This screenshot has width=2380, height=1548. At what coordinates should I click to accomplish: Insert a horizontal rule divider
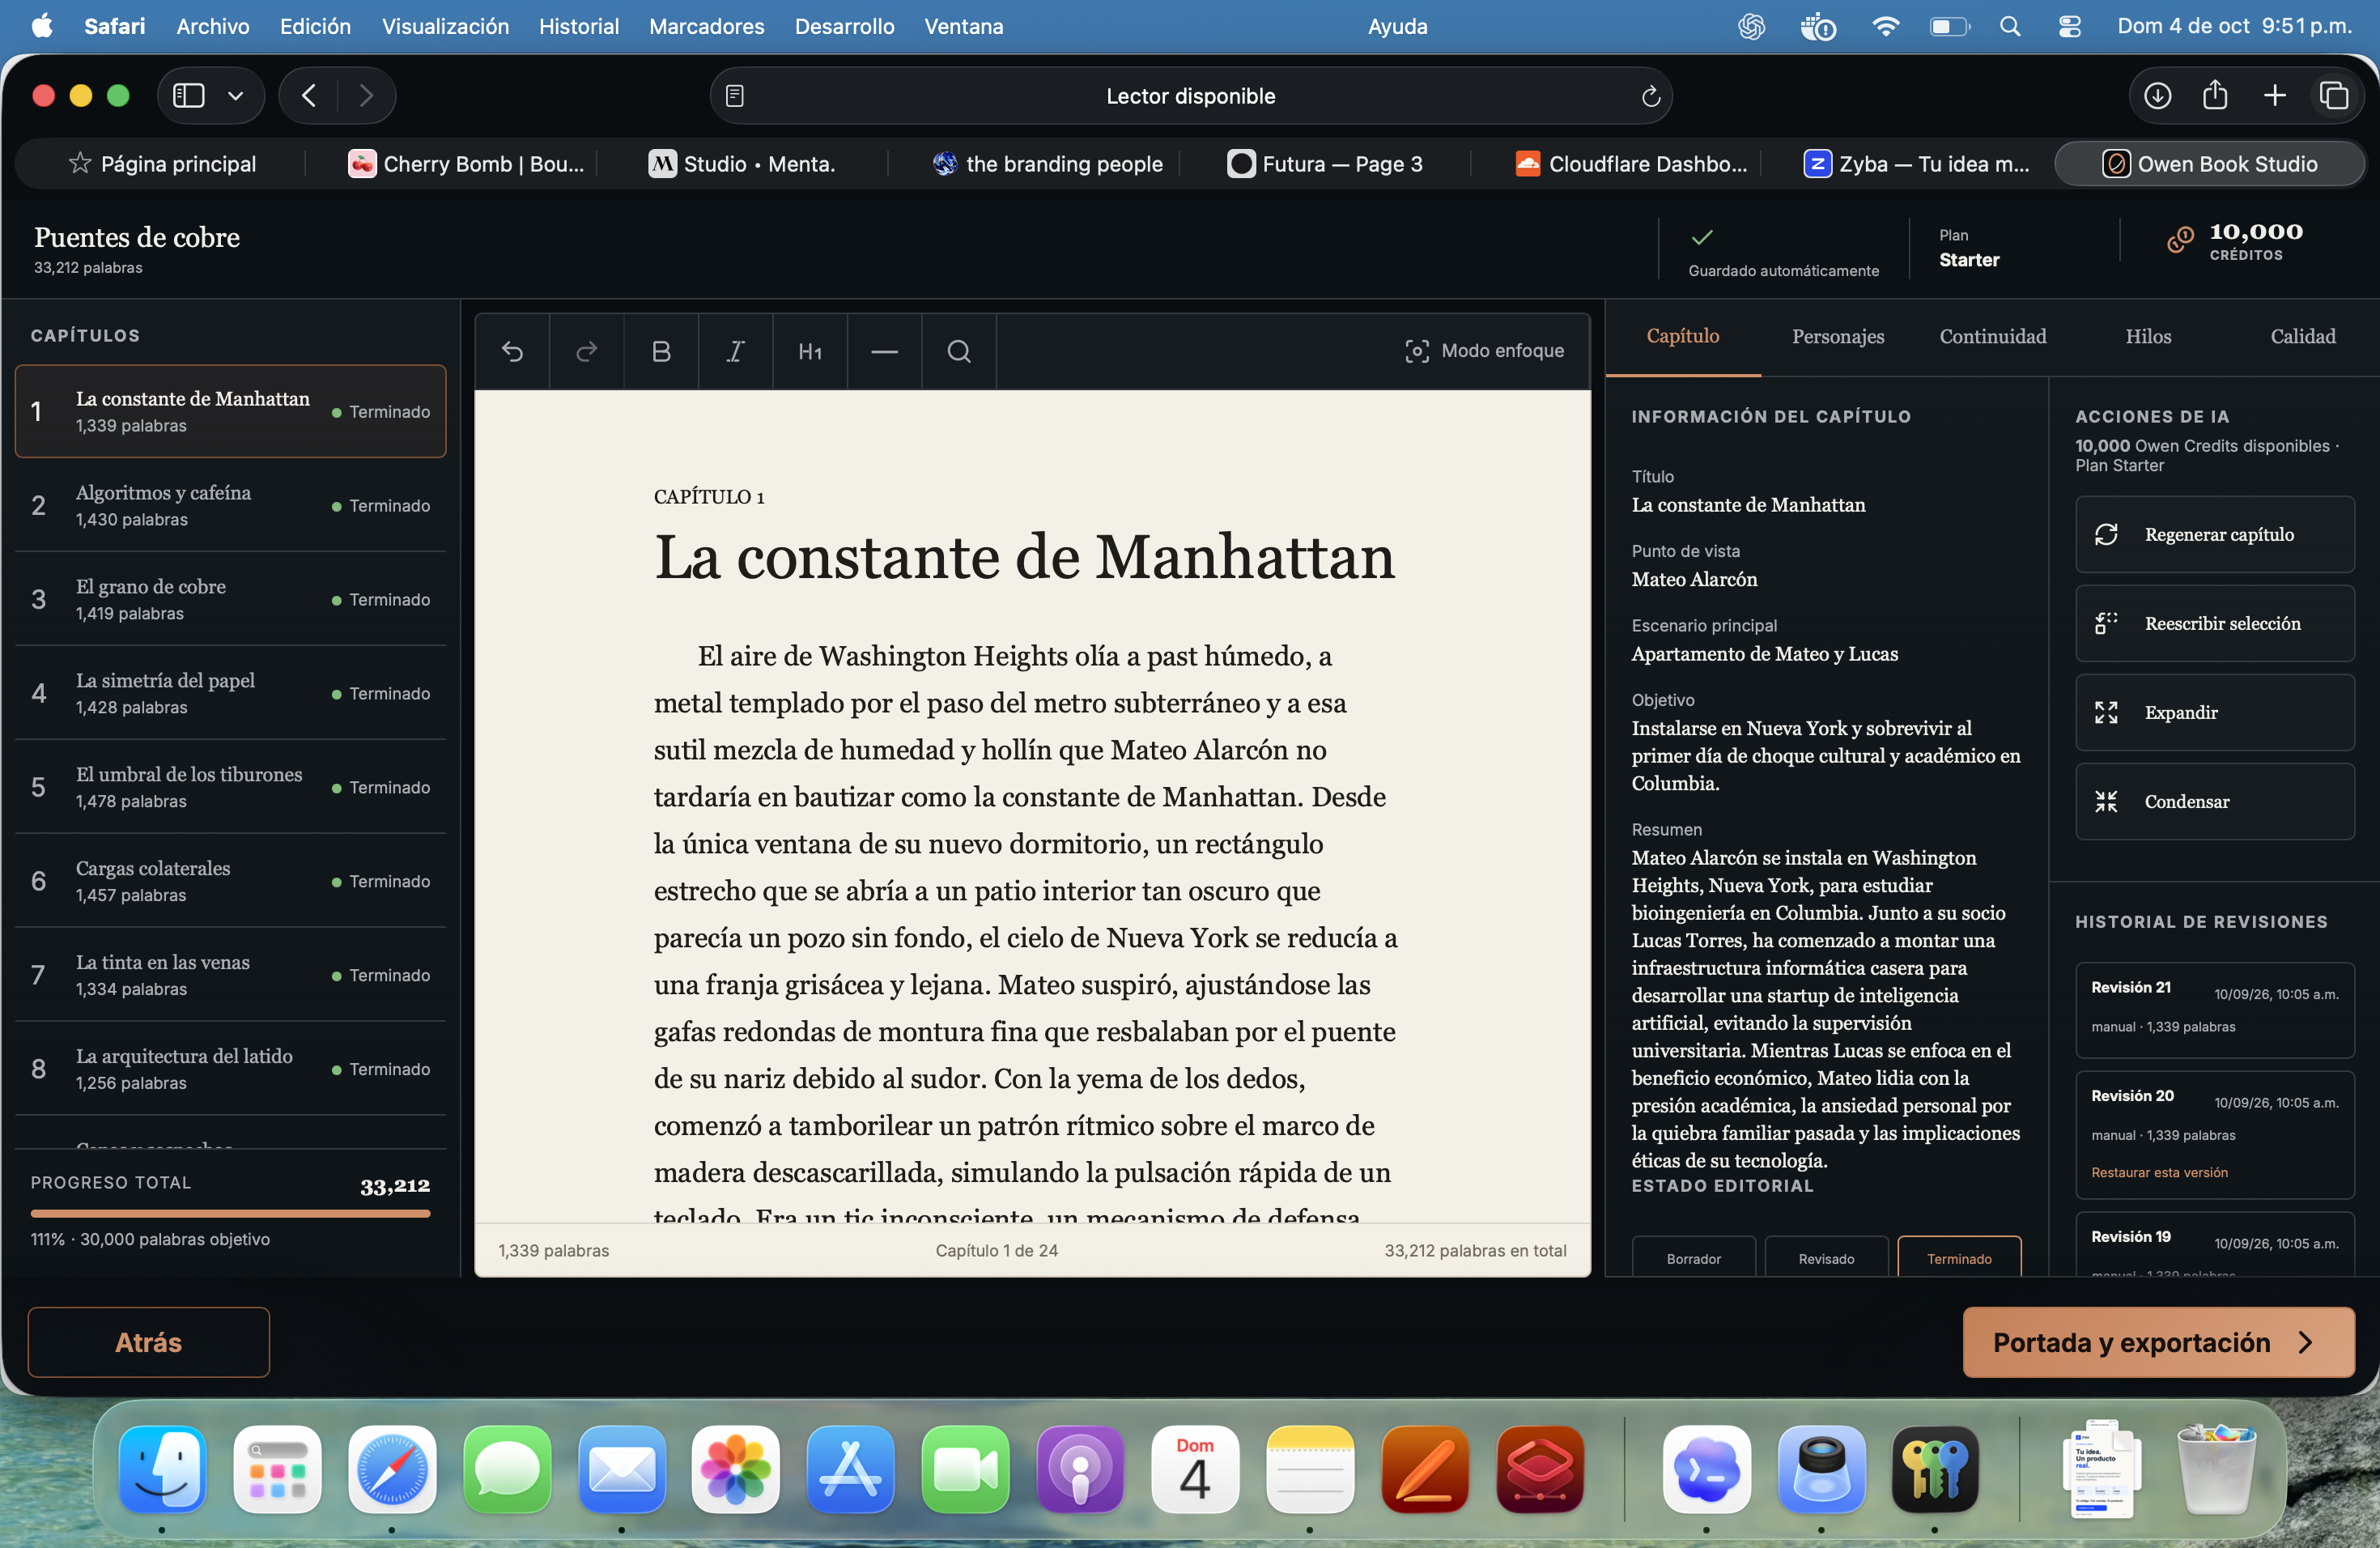tap(884, 351)
